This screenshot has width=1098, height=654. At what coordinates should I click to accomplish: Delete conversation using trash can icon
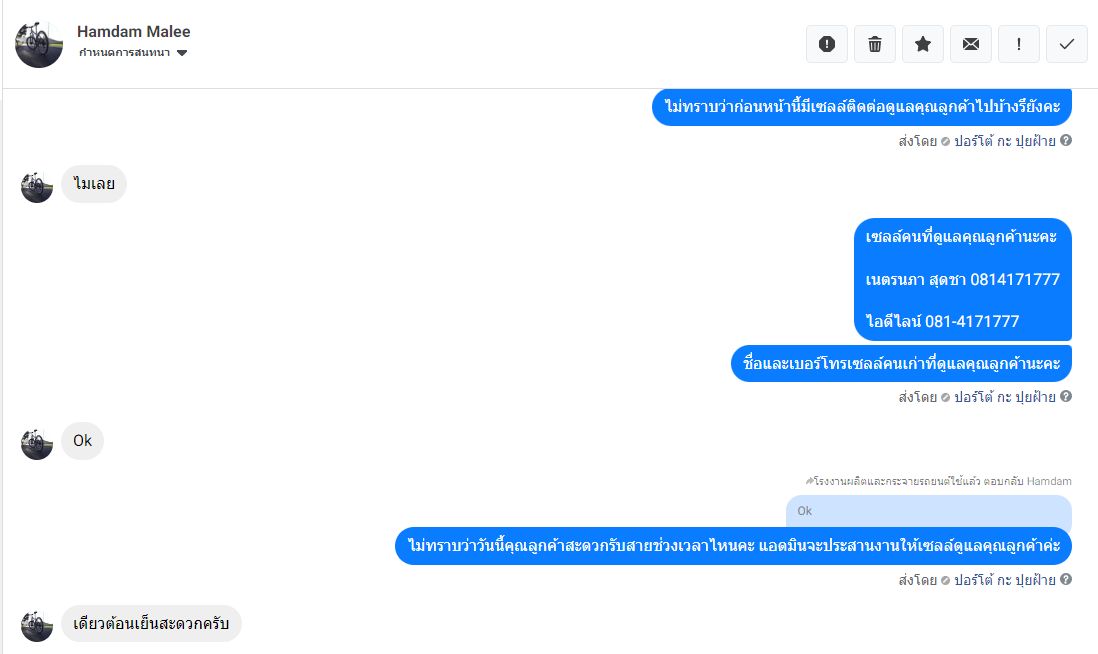(x=875, y=44)
